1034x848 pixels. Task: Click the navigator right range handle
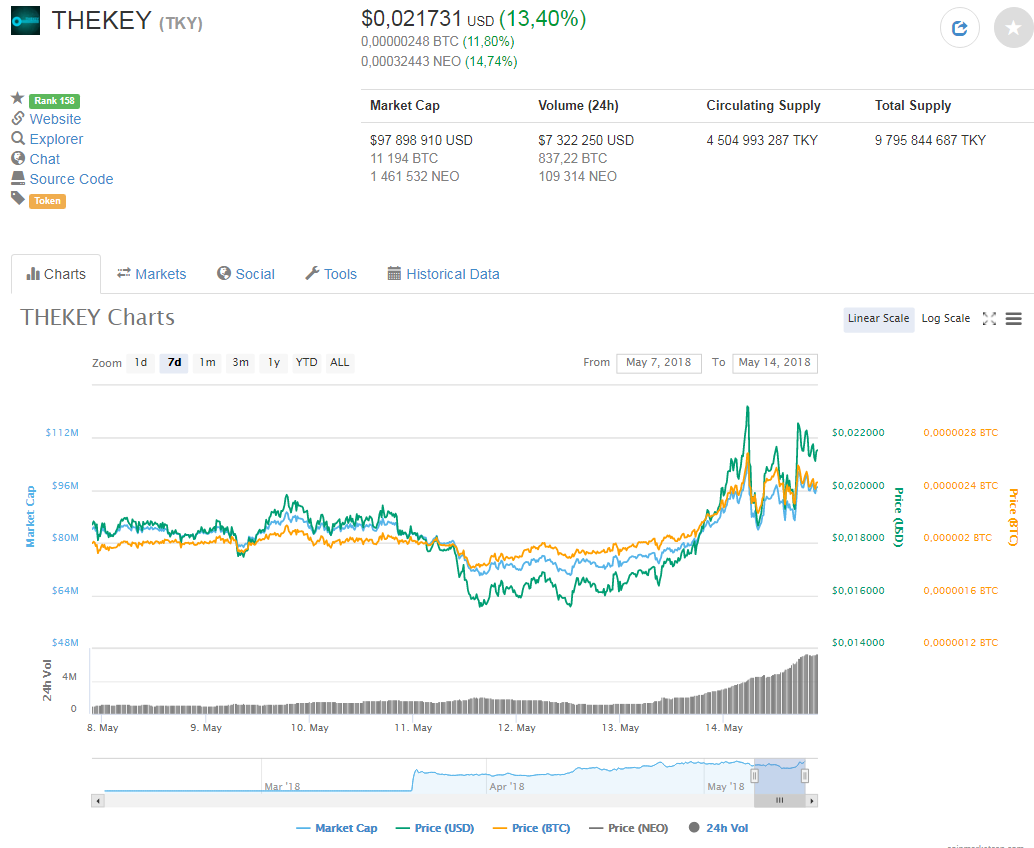tap(805, 775)
